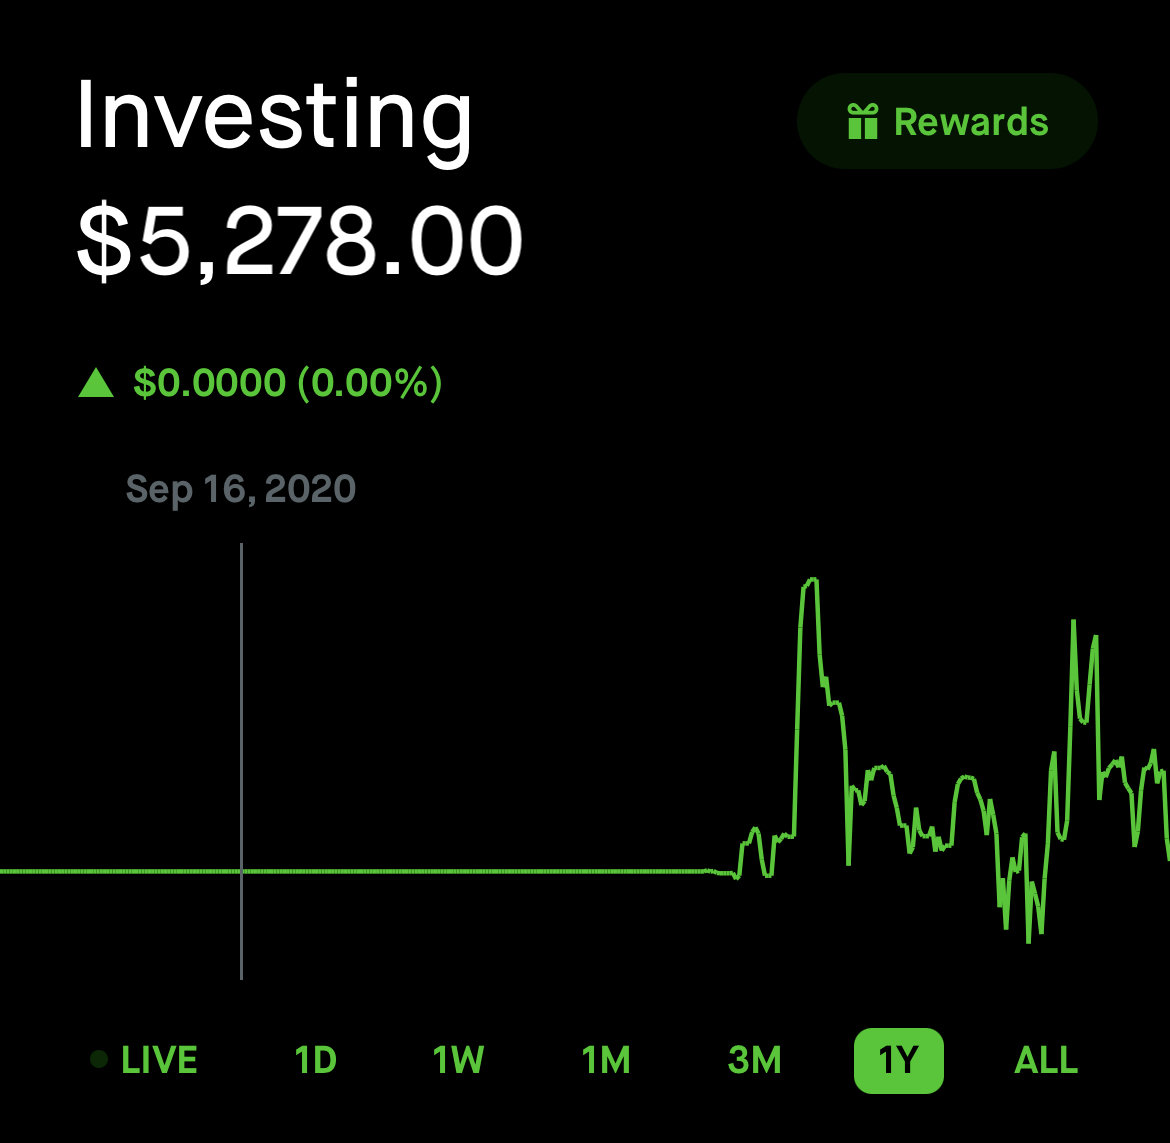This screenshot has width=1170, height=1143.
Task: Switch chart to 1W range
Action: [x=458, y=1060]
